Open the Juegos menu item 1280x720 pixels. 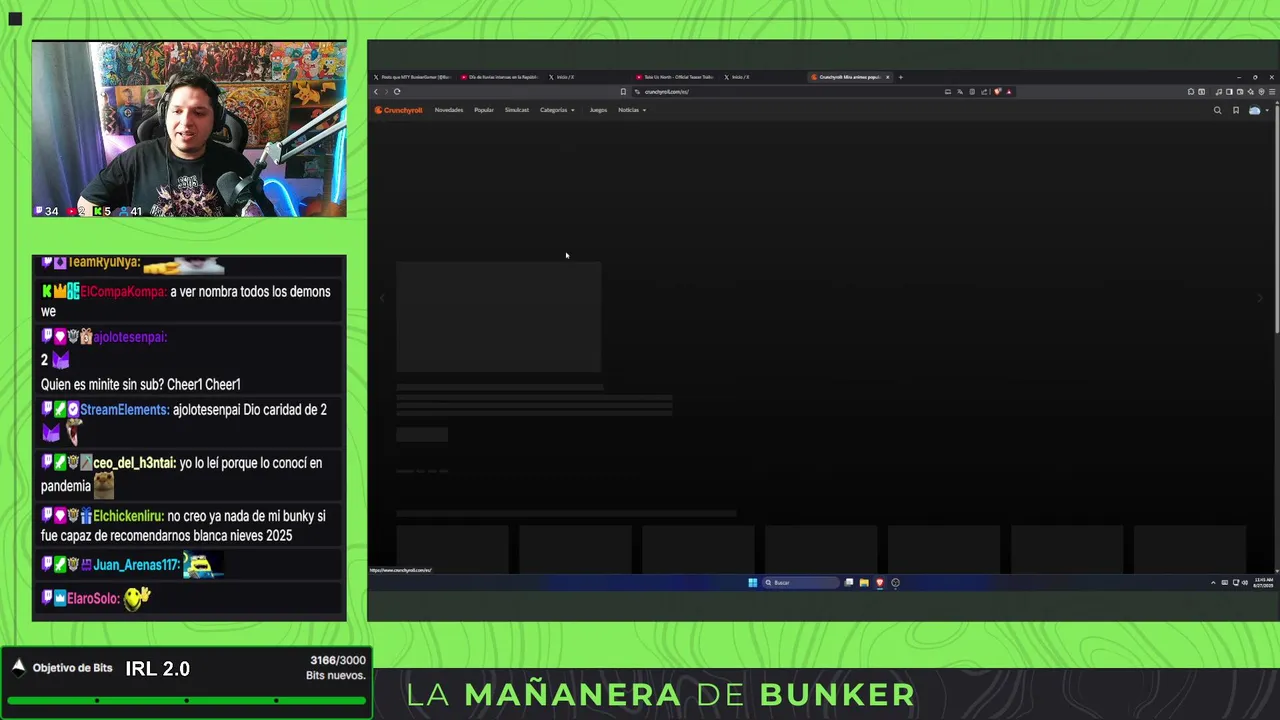(x=598, y=110)
